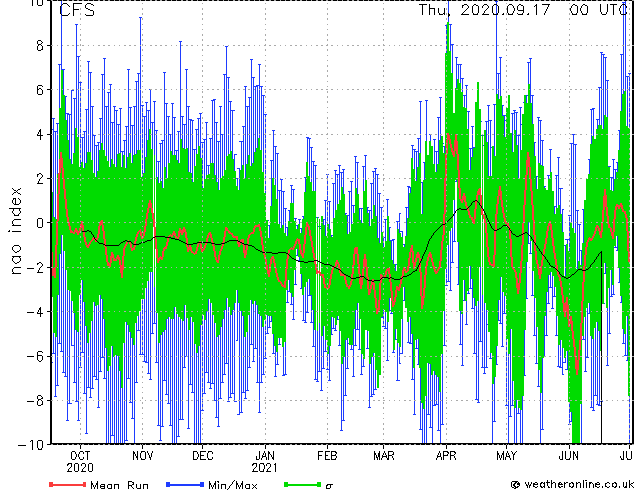The height and width of the screenshot is (490, 634).
Task: Click the red Mean Run legend line
Action: tap(67, 484)
